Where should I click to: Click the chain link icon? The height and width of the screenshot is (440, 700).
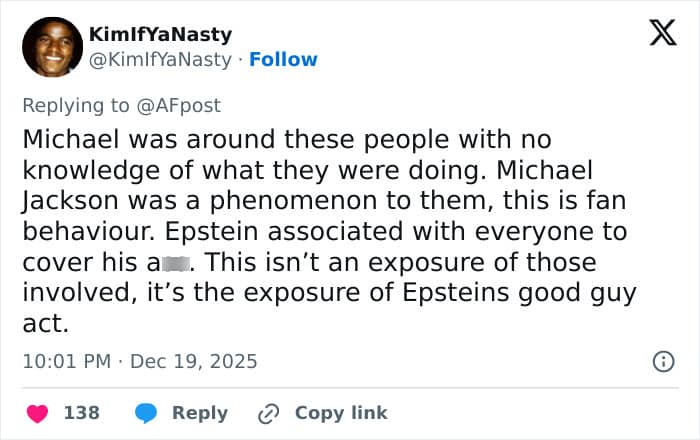click(268, 413)
